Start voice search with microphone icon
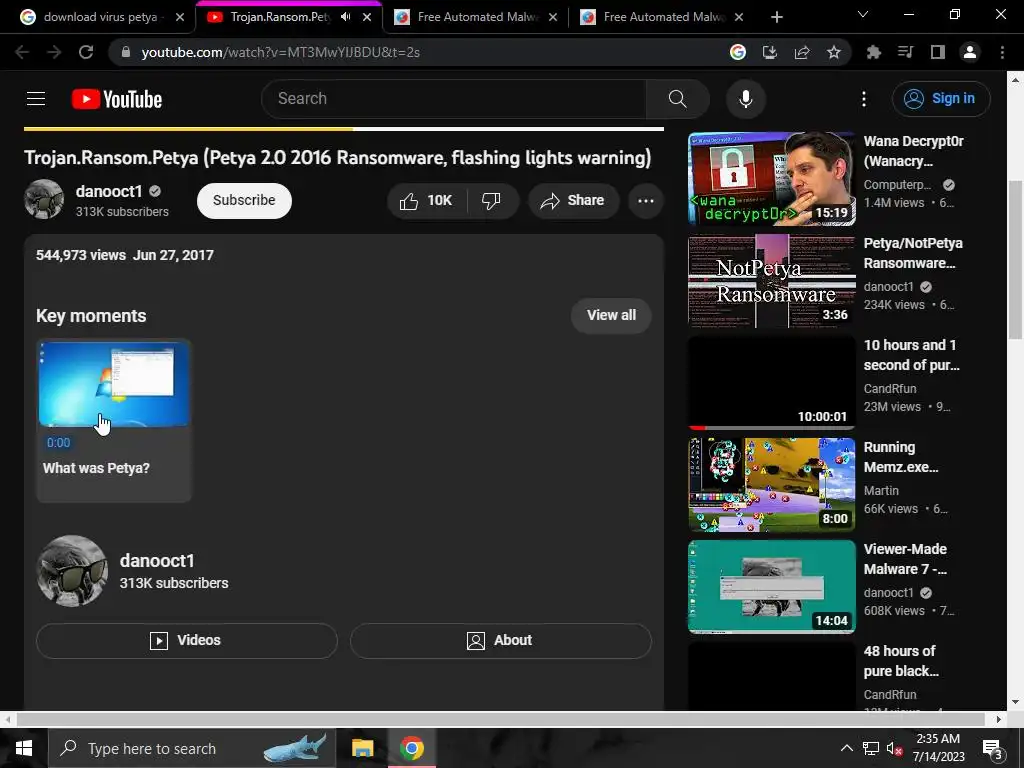 [x=746, y=99]
